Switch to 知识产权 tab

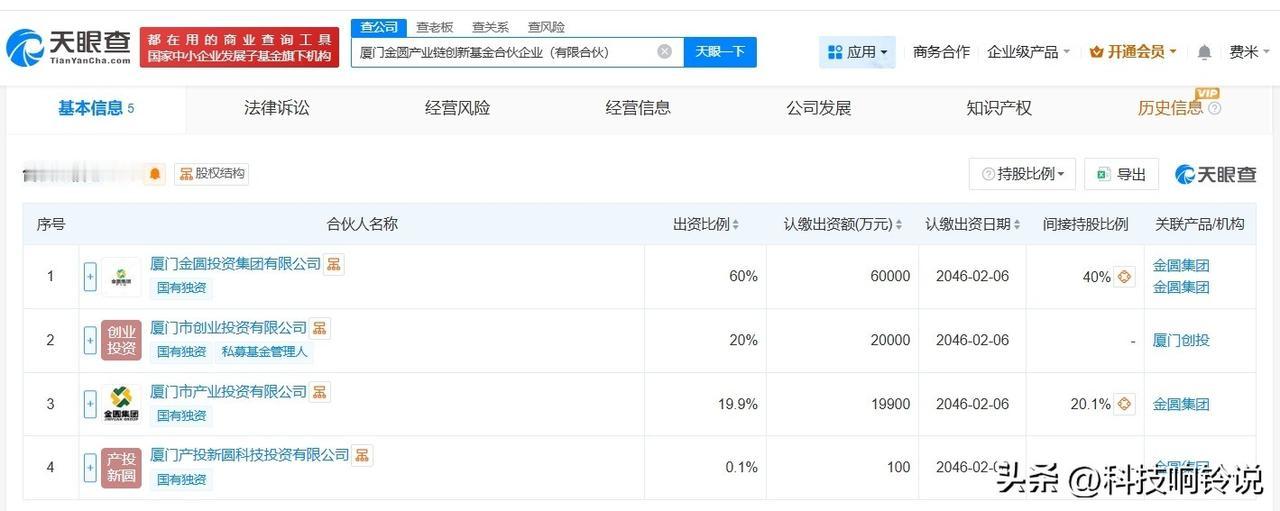[x=999, y=108]
